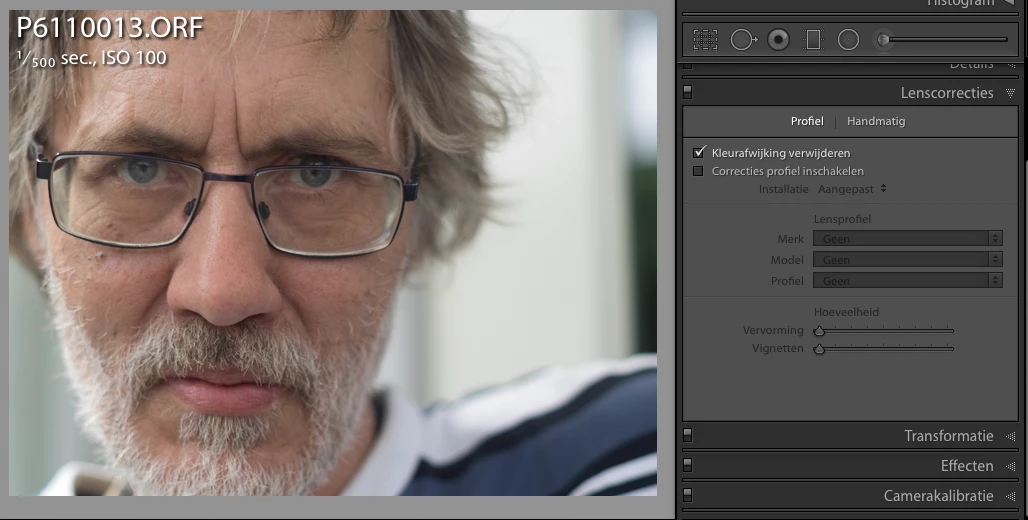Toggle the Transformatie panel on/off switch
1028x520 pixels.
[687, 435]
